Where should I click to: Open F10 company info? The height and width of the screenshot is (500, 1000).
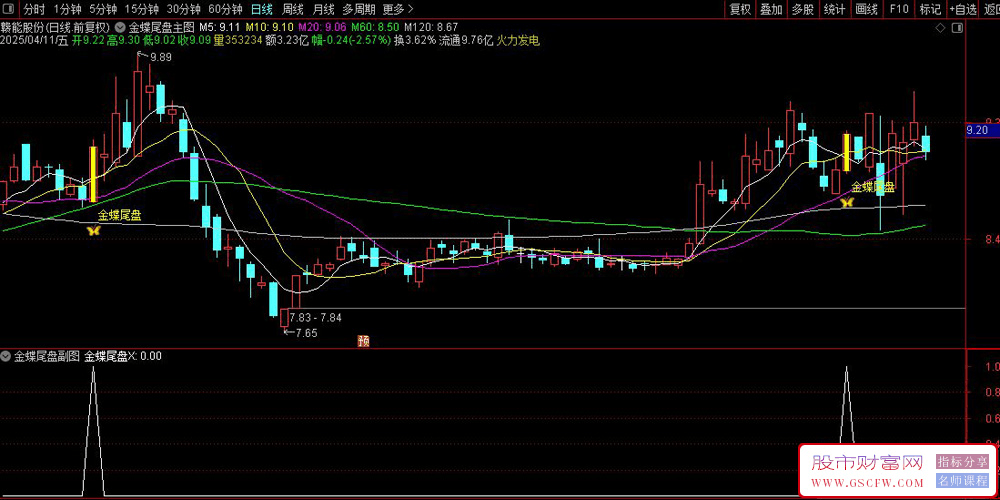point(899,9)
